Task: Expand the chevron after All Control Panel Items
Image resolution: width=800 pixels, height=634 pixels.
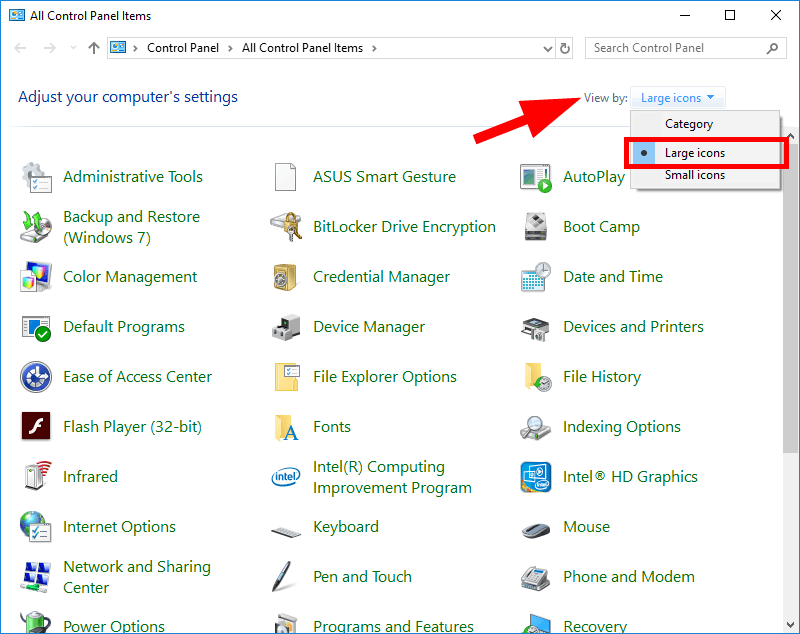Action: 374,48
